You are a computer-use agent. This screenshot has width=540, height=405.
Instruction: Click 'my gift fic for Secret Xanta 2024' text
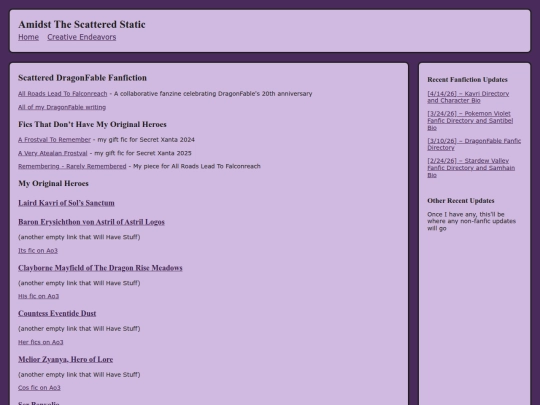(x=146, y=139)
